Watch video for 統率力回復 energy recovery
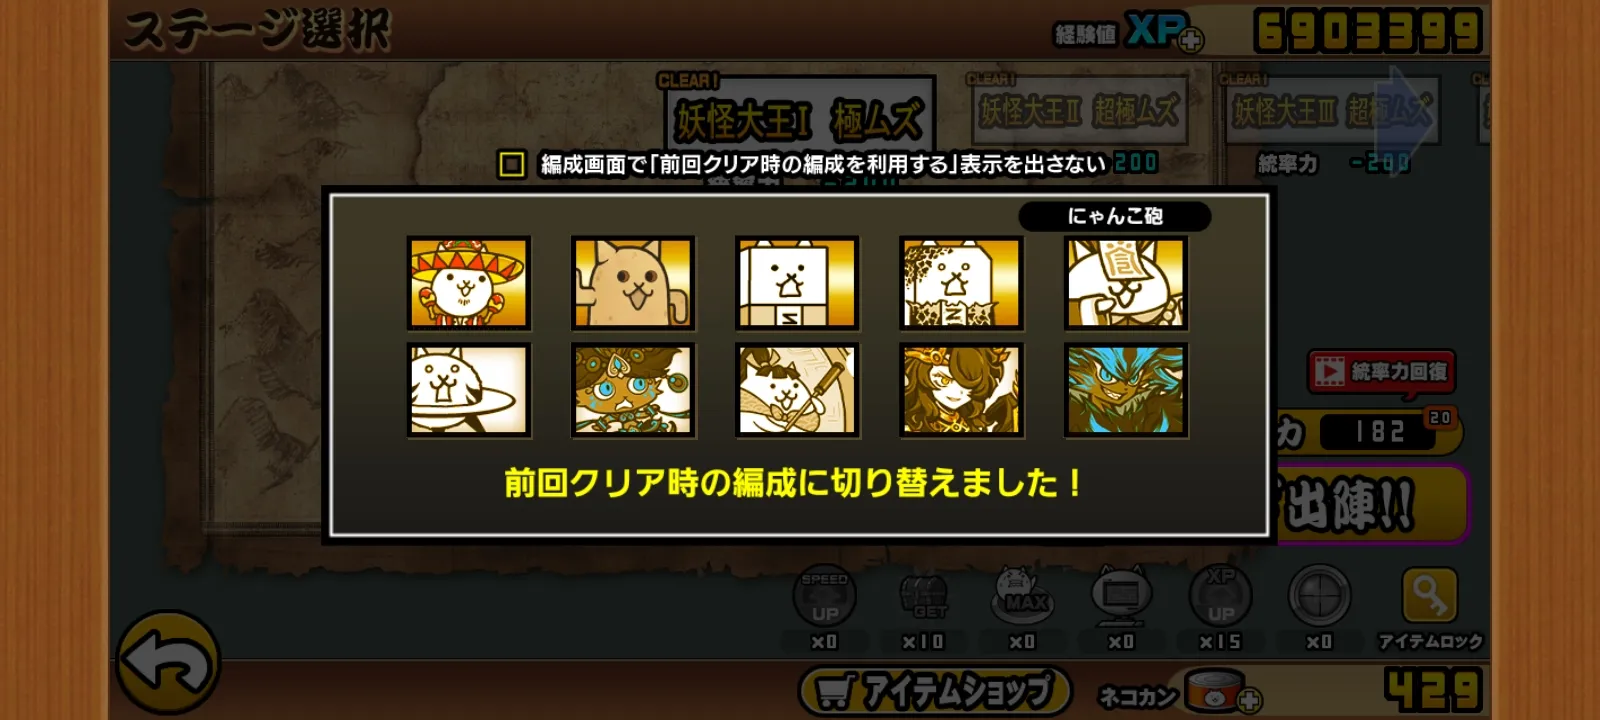Image resolution: width=1600 pixels, height=720 pixels. 1381,372
